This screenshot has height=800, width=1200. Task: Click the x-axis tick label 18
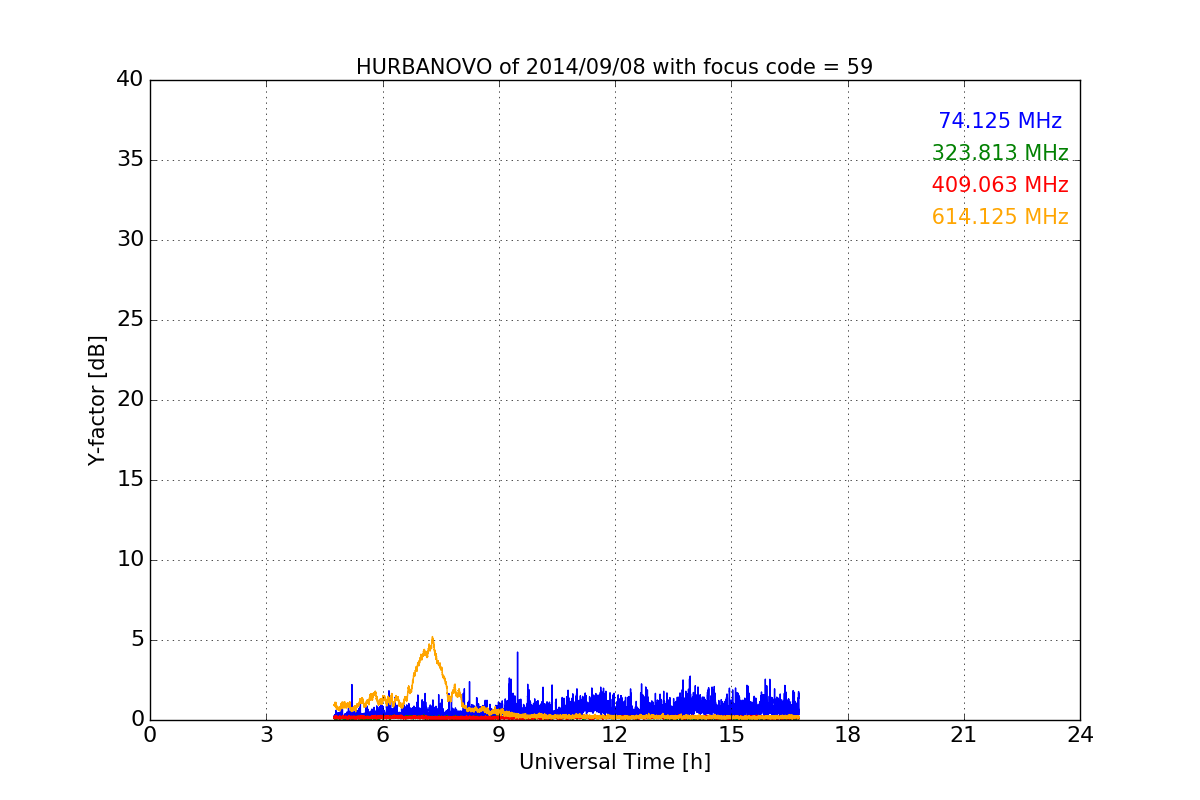pyautogui.click(x=848, y=735)
